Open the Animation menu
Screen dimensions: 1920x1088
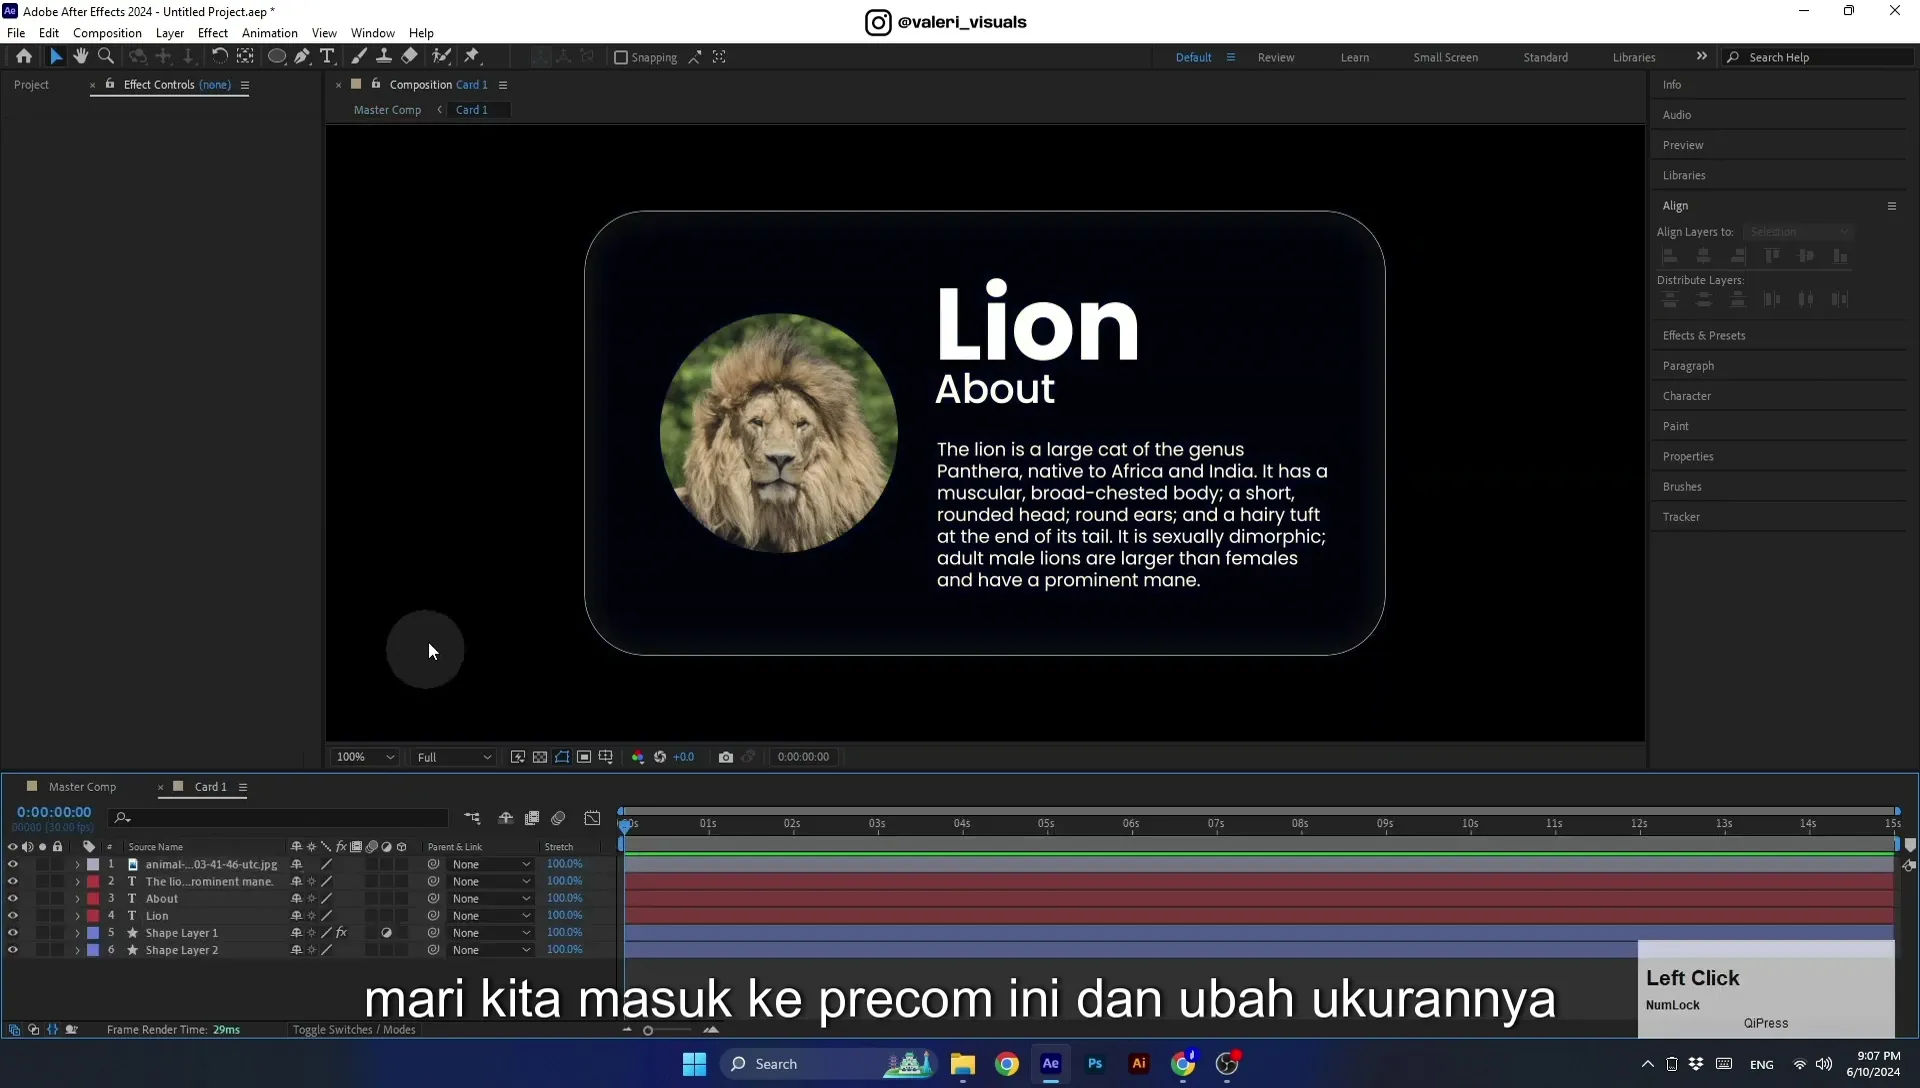pyautogui.click(x=270, y=33)
